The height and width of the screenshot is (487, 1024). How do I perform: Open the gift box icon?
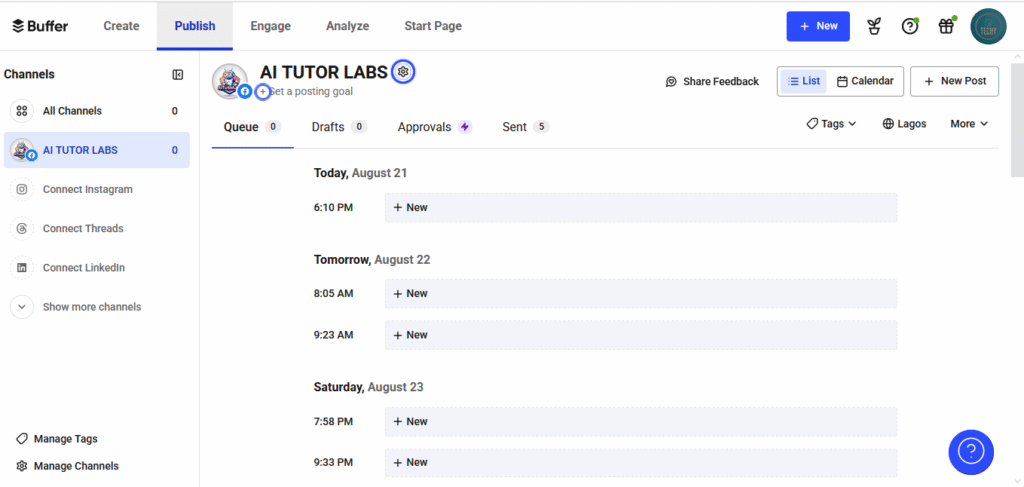tap(946, 27)
